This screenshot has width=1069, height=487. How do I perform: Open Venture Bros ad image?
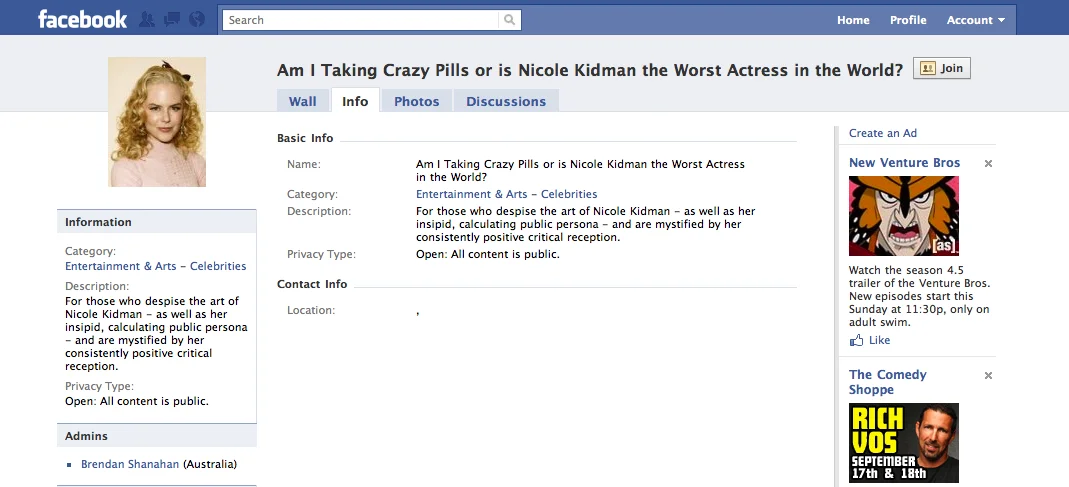pos(904,216)
